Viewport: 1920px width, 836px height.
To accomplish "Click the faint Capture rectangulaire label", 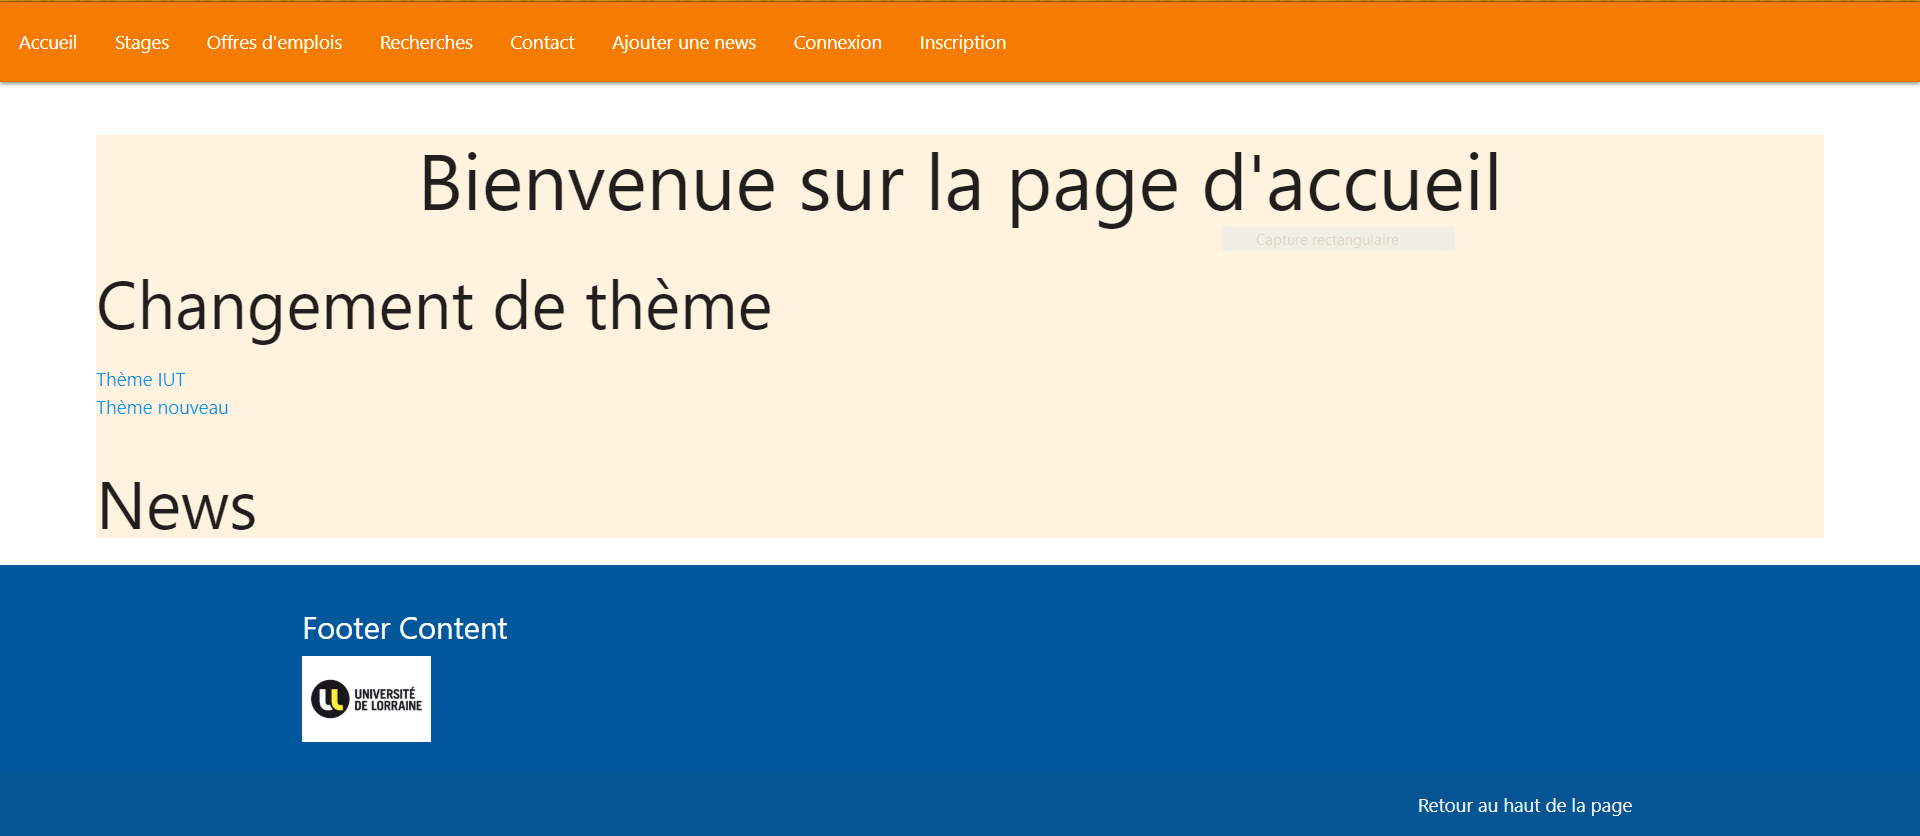I will (x=1327, y=240).
